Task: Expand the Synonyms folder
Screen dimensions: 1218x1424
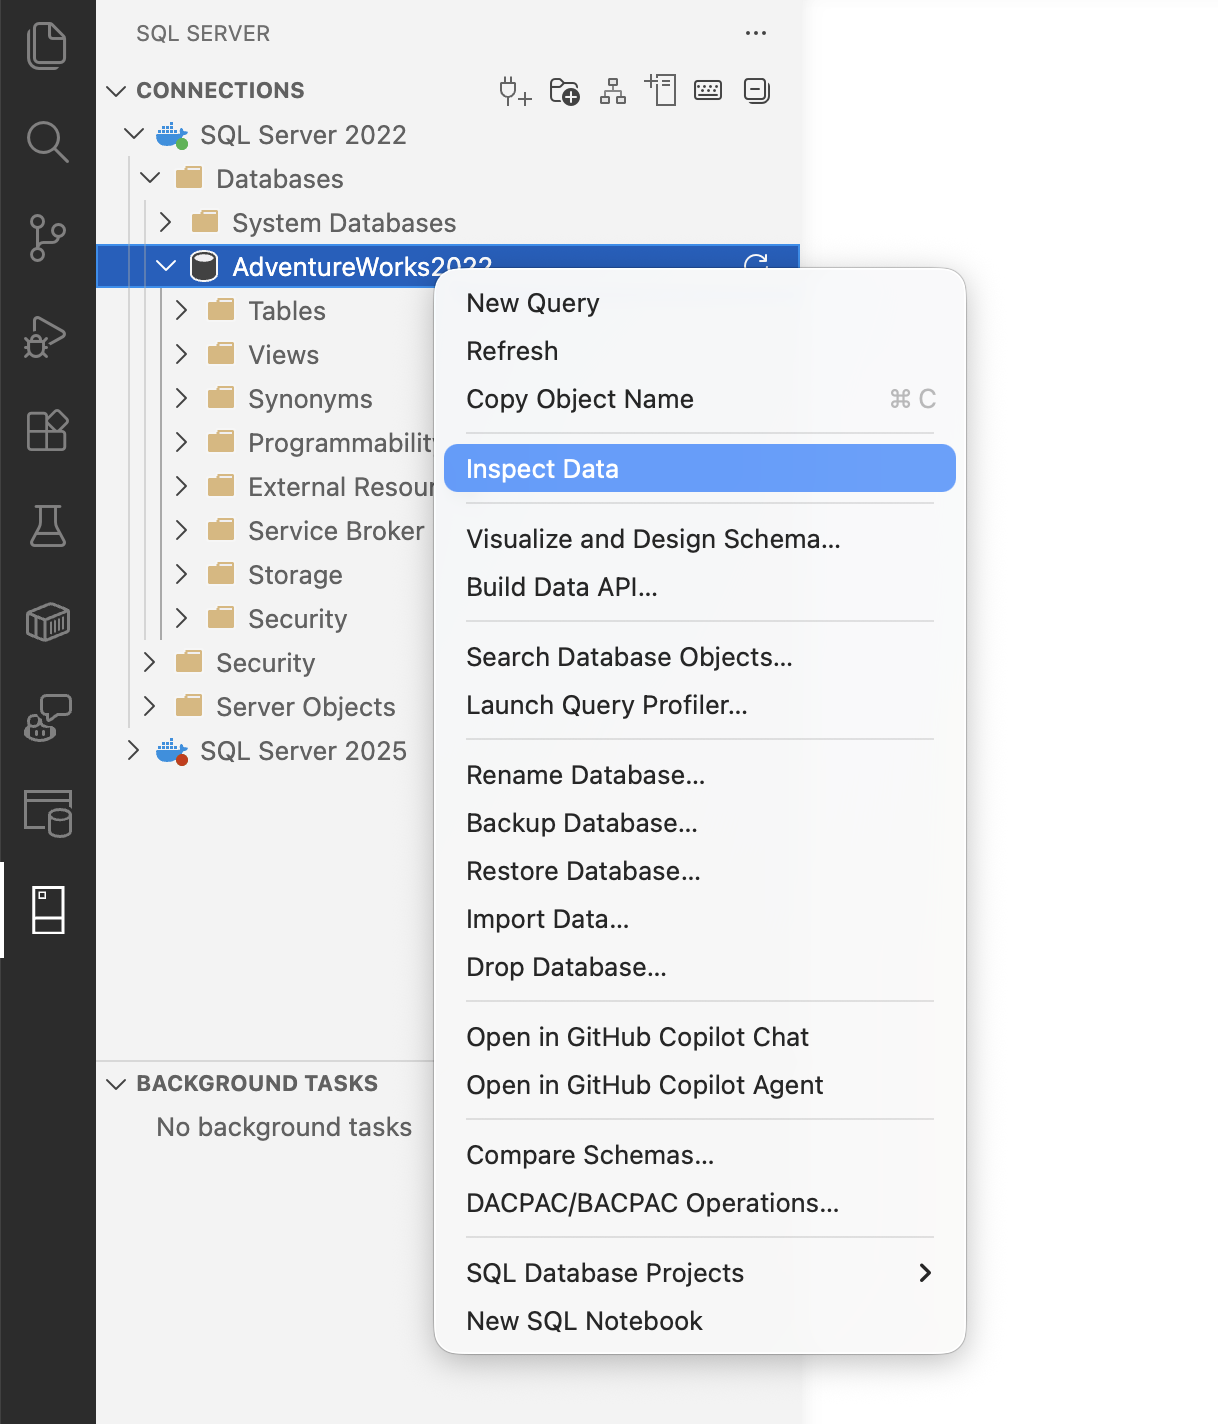Action: tap(182, 398)
